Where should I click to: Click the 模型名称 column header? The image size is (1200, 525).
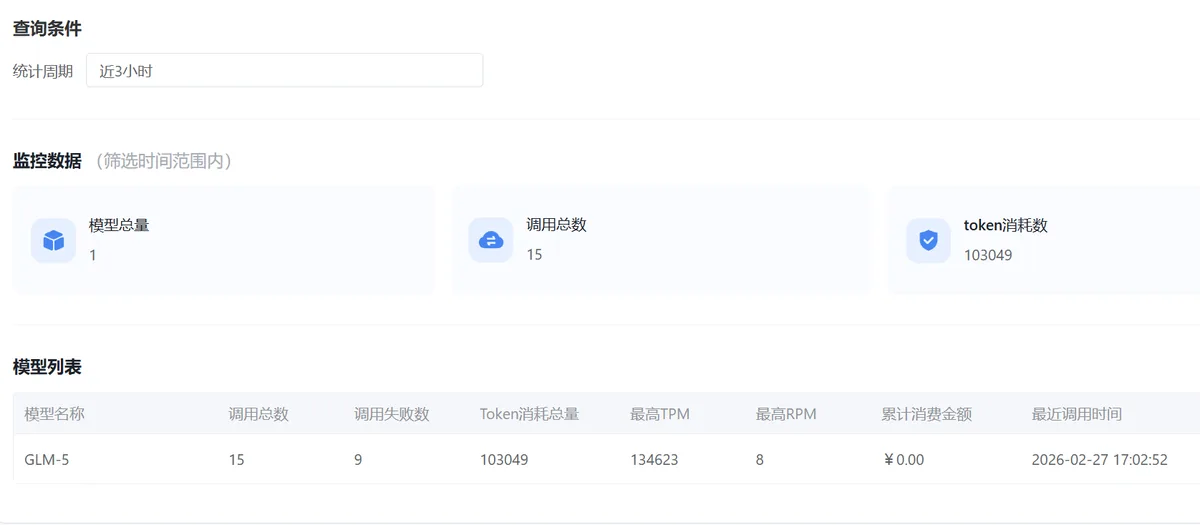tap(54, 414)
